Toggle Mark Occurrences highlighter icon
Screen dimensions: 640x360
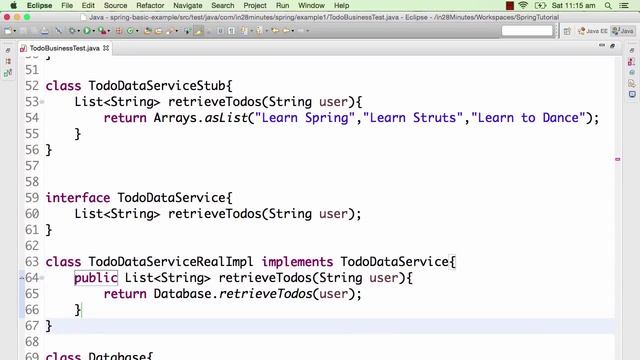(198, 31)
